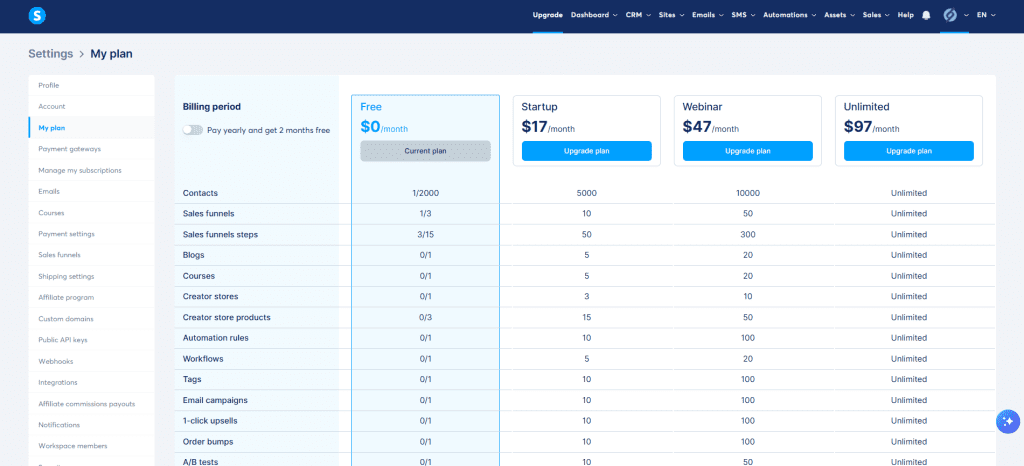This screenshot has width=1024, height=466.
Task: Click the Automation rules row label
Action: click(x=216, y=338)
